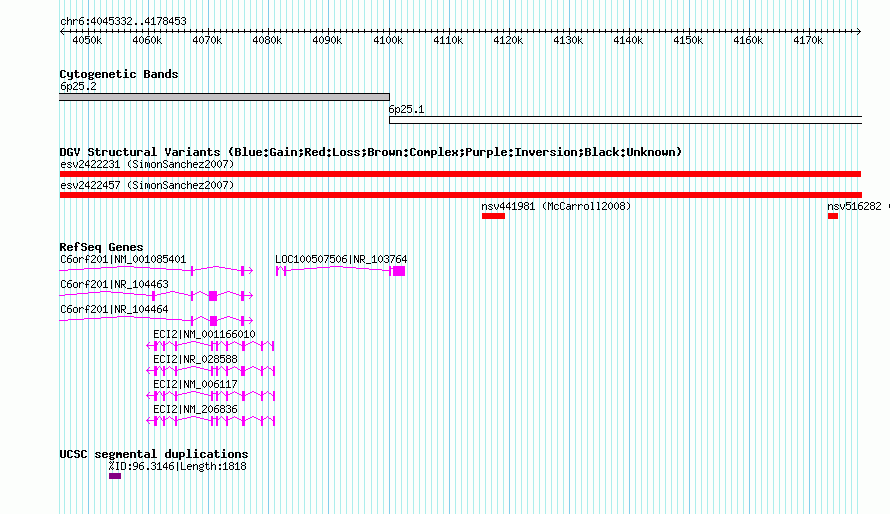Click the 4110k ruler position

tap(448, 40)
